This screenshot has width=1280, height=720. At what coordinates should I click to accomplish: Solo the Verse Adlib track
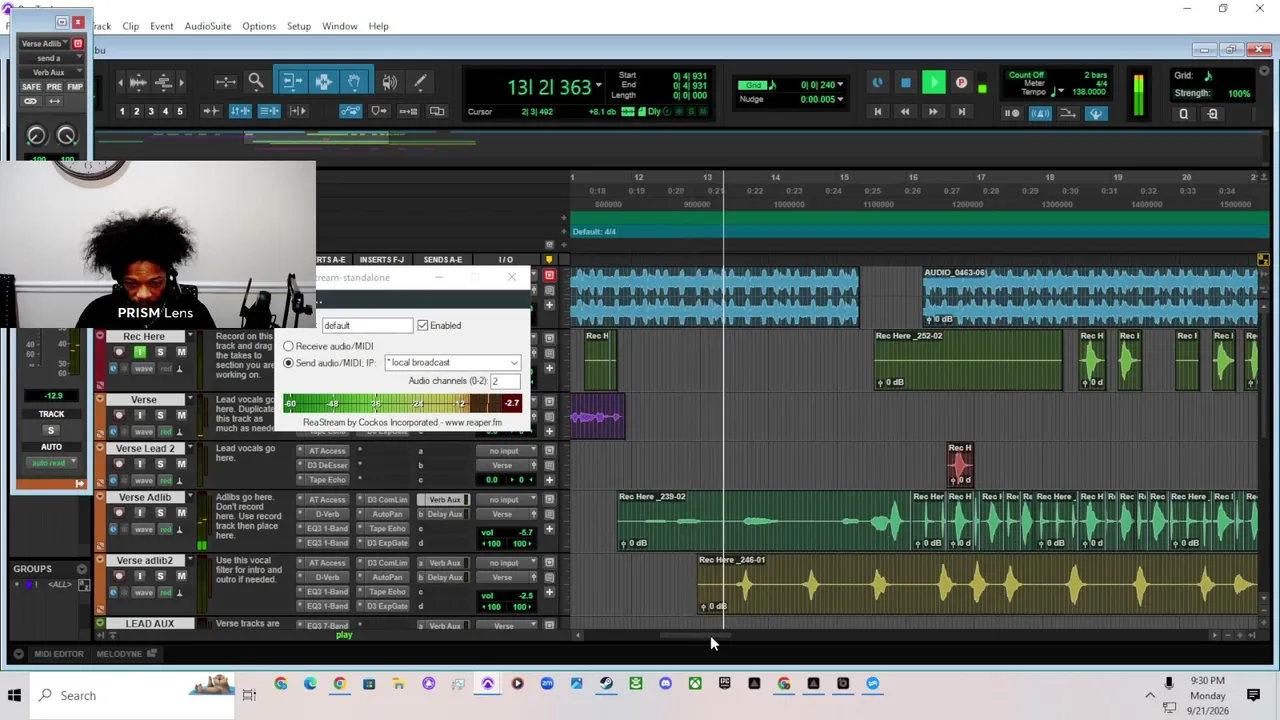[x=160, y=513]
